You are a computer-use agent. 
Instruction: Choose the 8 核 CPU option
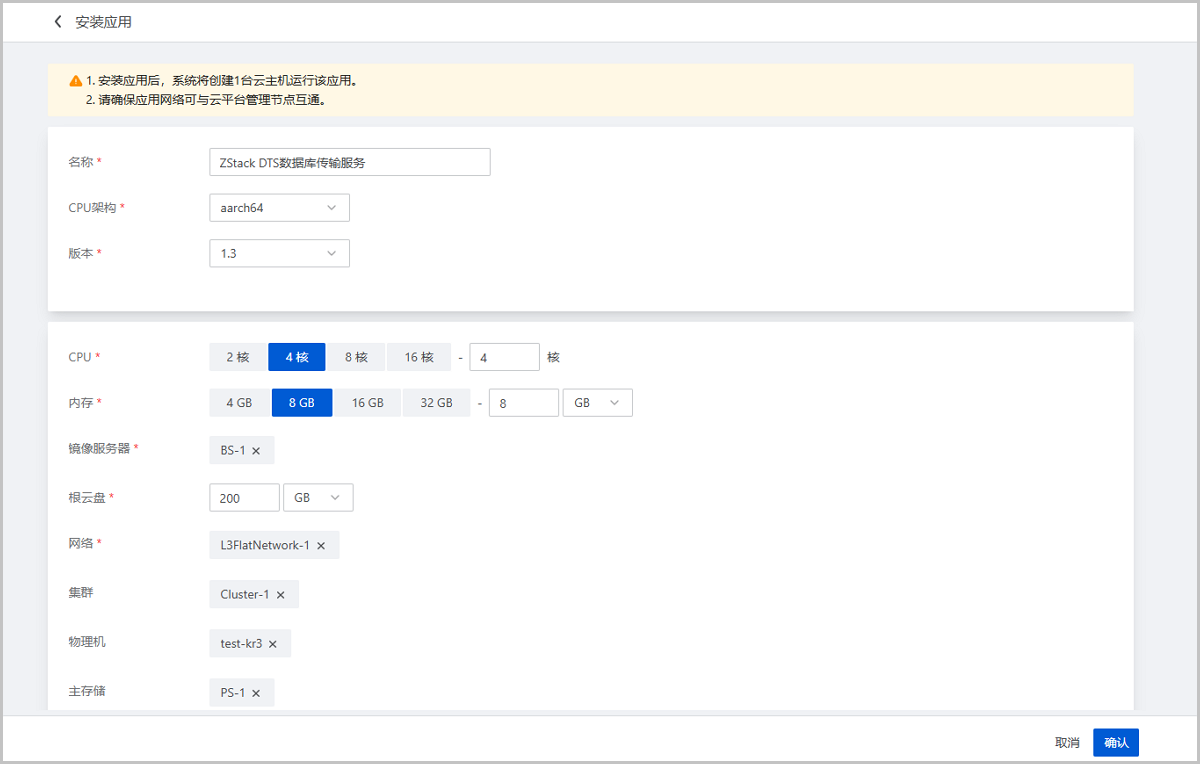357,357
